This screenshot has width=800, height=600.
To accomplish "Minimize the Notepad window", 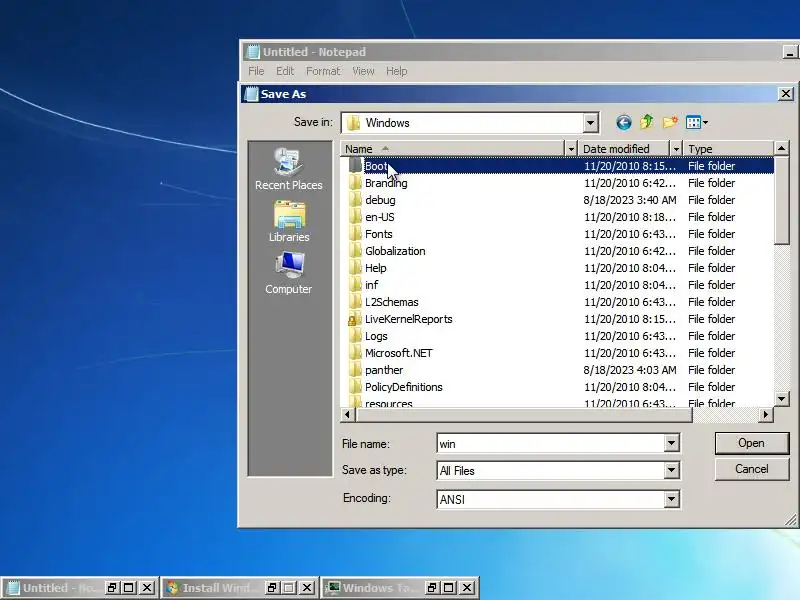I will [x=790, y=52].
